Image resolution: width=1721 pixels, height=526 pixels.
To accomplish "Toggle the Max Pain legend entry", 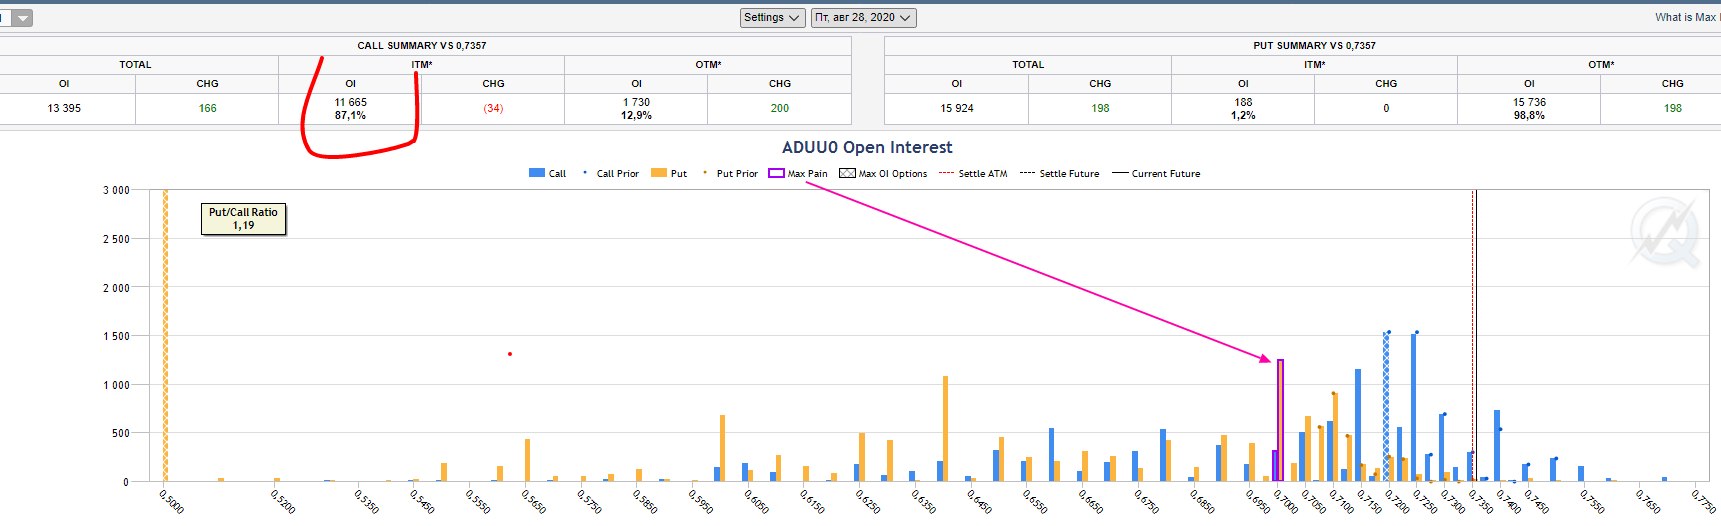I will [798, 173].
